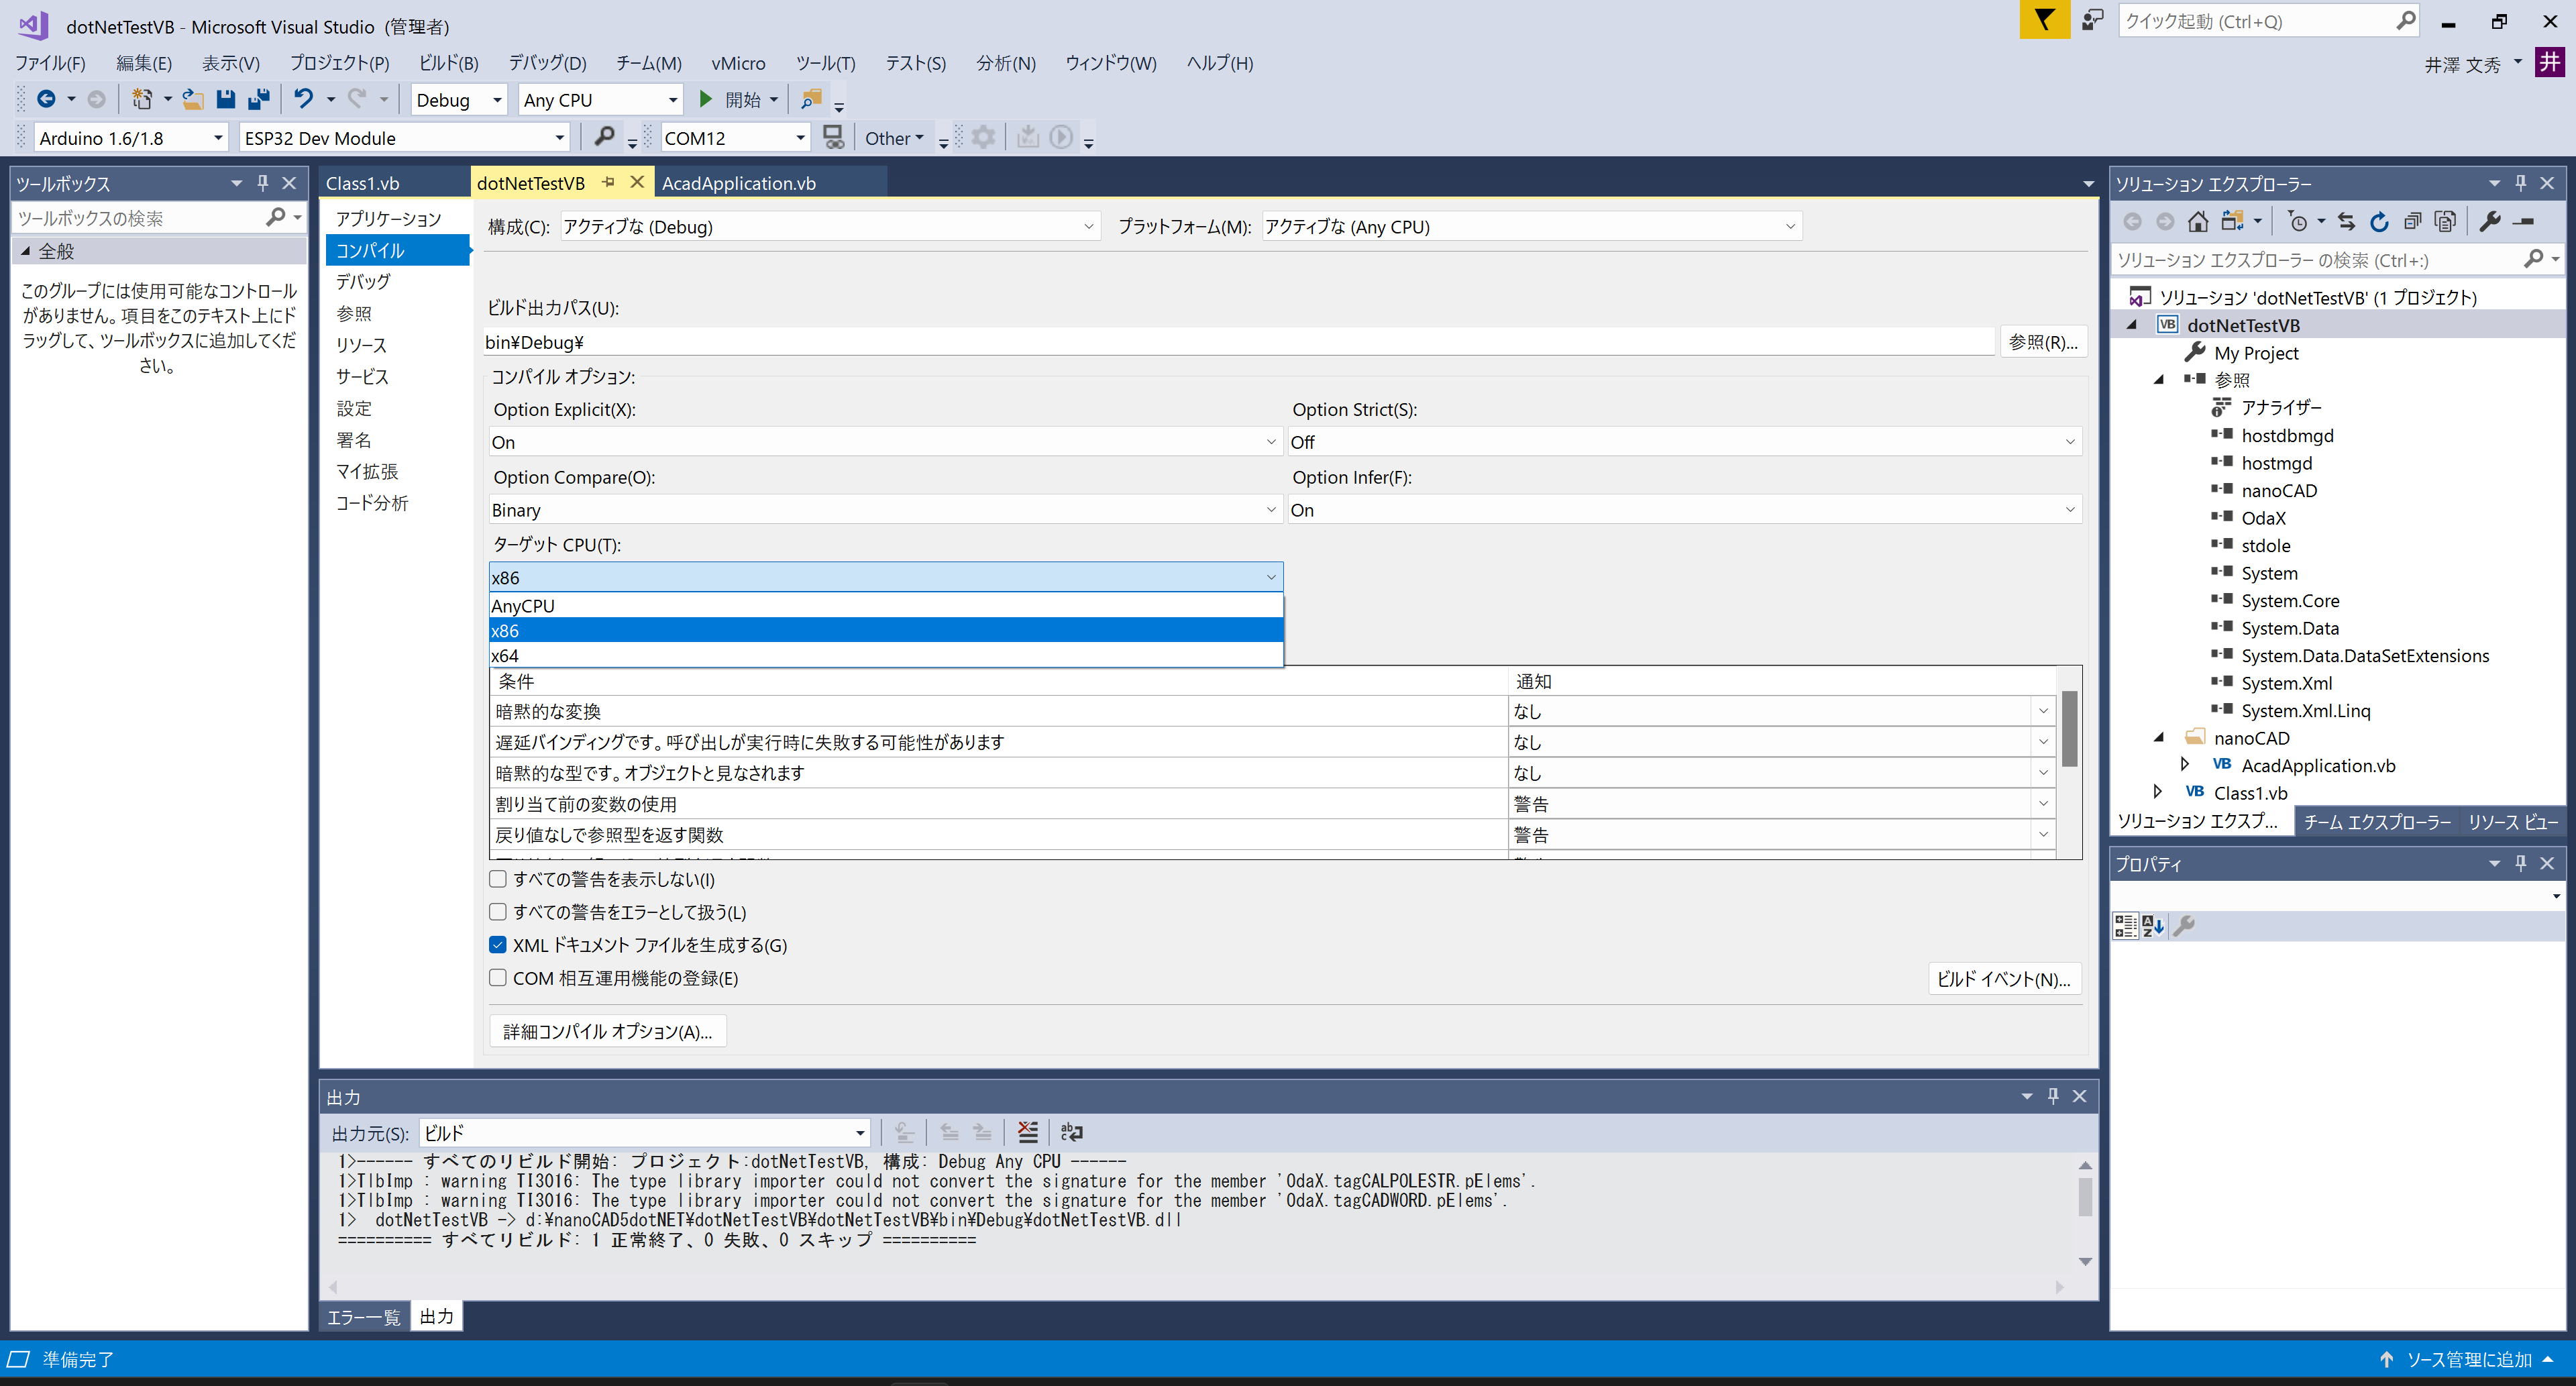Click the 参照(R)... browse button
Image resolution: width=2576 pixels, height=1386 pixels.
(2043, 342)
